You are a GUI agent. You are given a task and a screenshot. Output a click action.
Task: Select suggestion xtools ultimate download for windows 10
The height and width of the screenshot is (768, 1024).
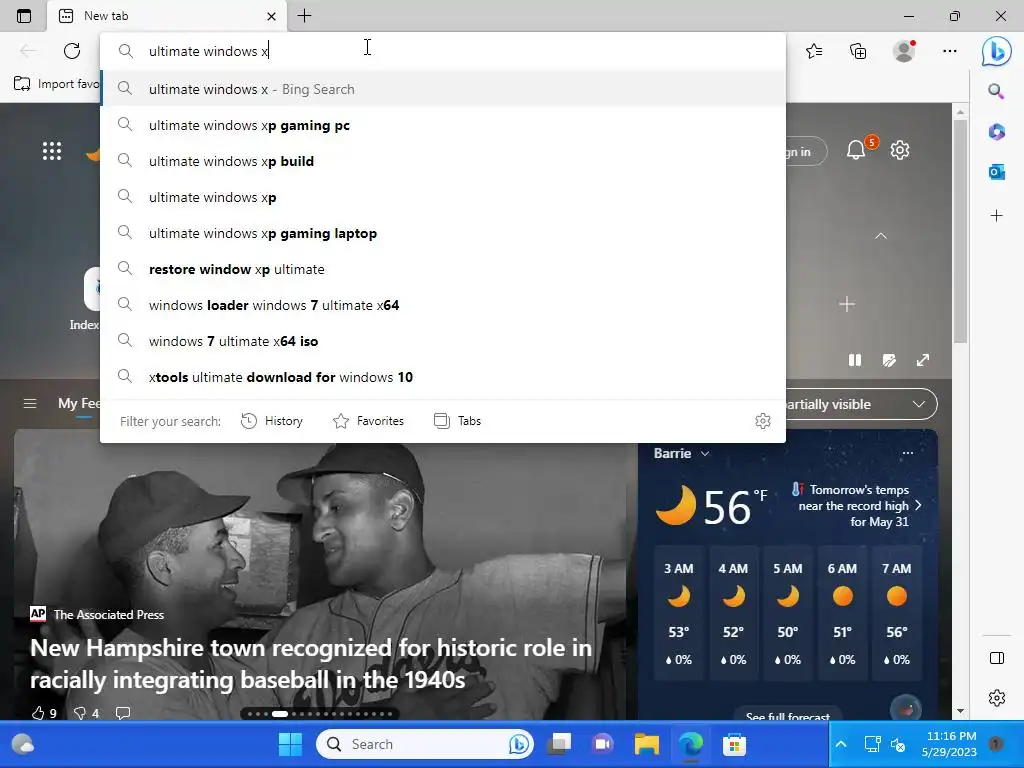pyautogui.click(x=443, y=377)
